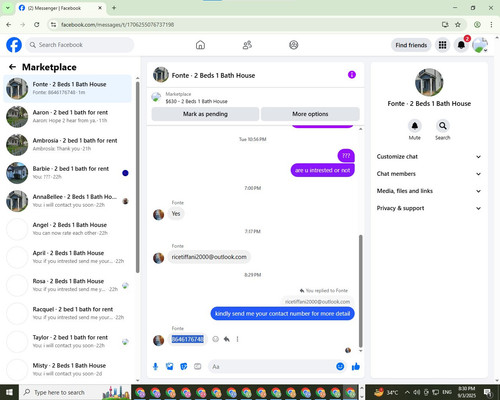Click the taskbar Type here to search box
This screenshot has width=500, height=400.
pos(75,392)
